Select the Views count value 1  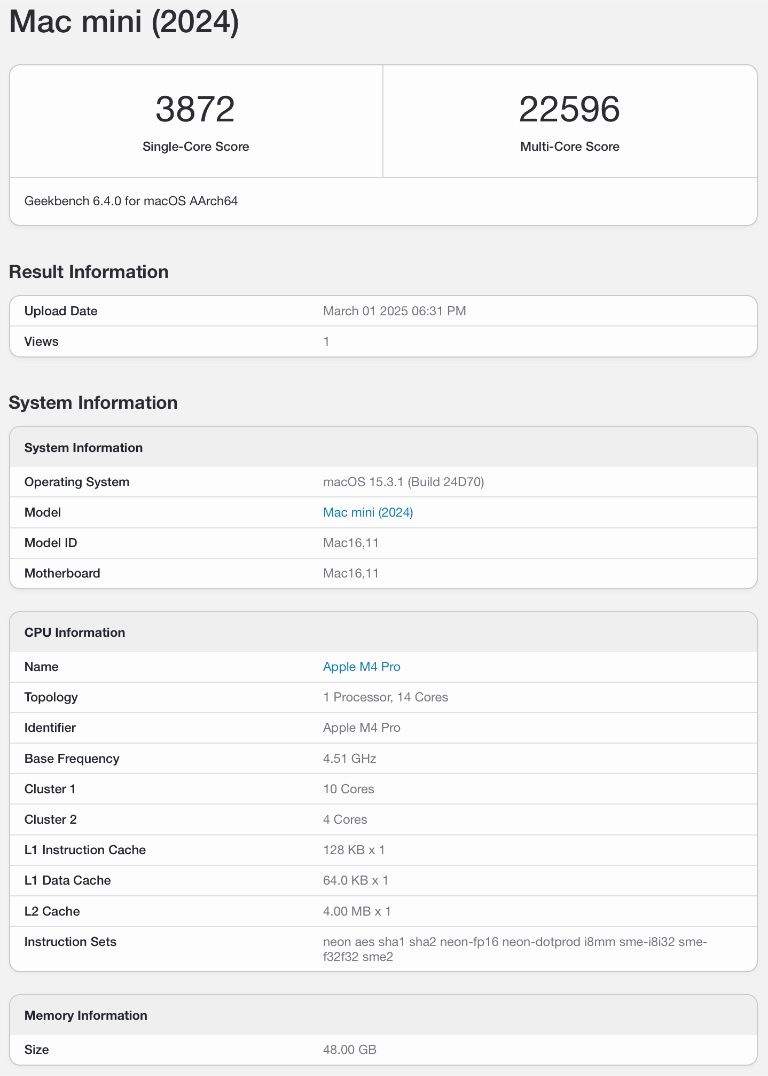326,342
